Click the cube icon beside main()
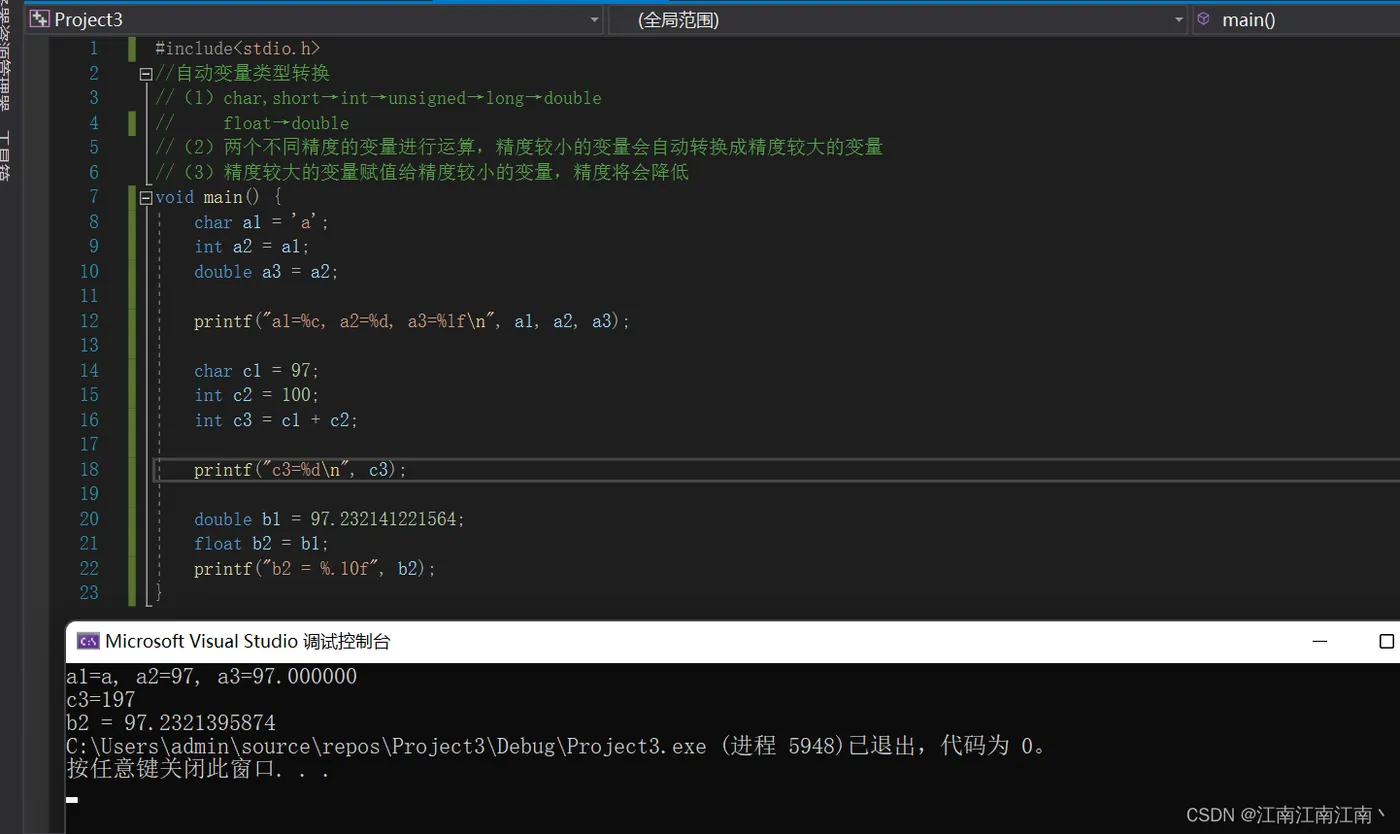This screenshot has height=834, width=1400. click(1204, 19)
